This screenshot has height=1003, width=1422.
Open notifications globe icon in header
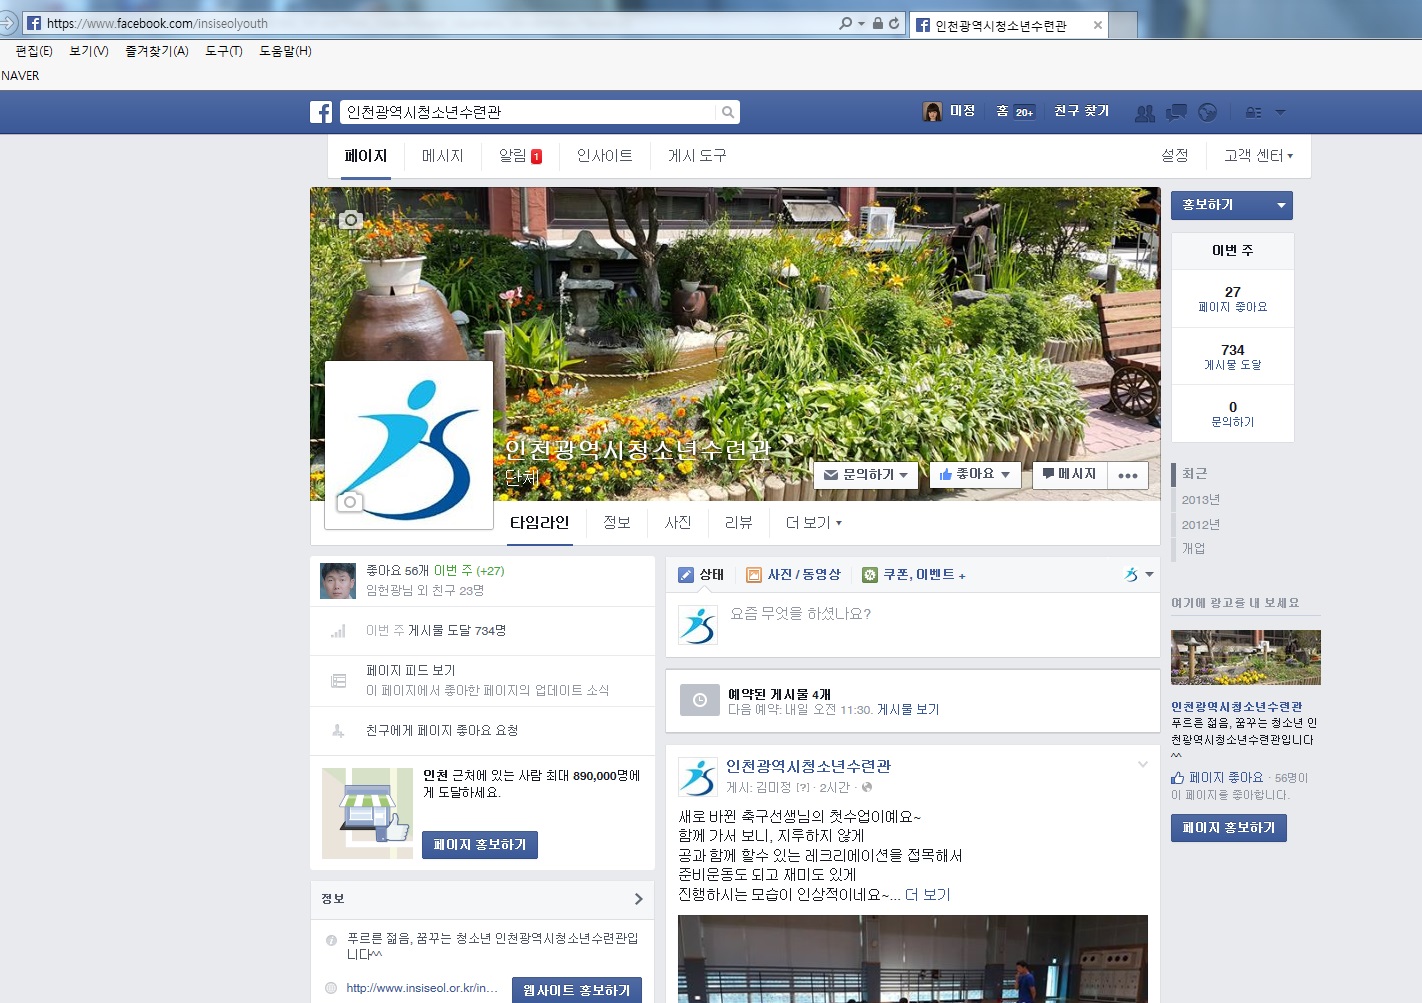(1208, 112)
